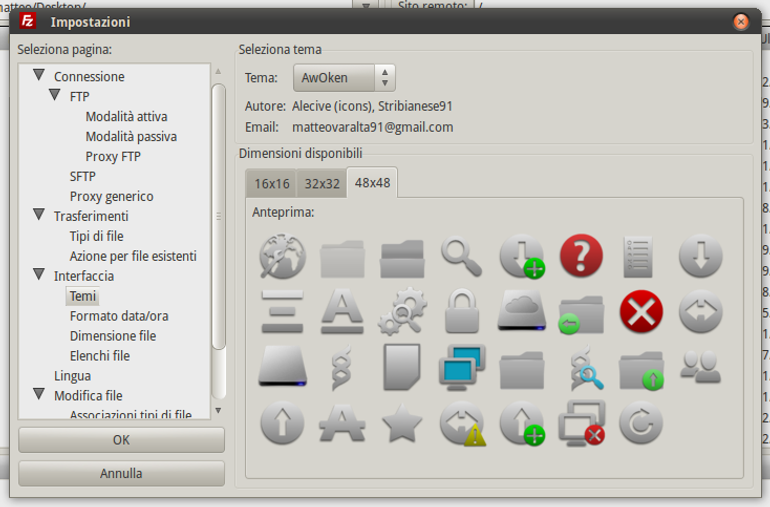Image resolution: width=770 pixels, height=507 pixels.
Task: Switch to the 32x32 size tab
Action: tap(322, 184)
